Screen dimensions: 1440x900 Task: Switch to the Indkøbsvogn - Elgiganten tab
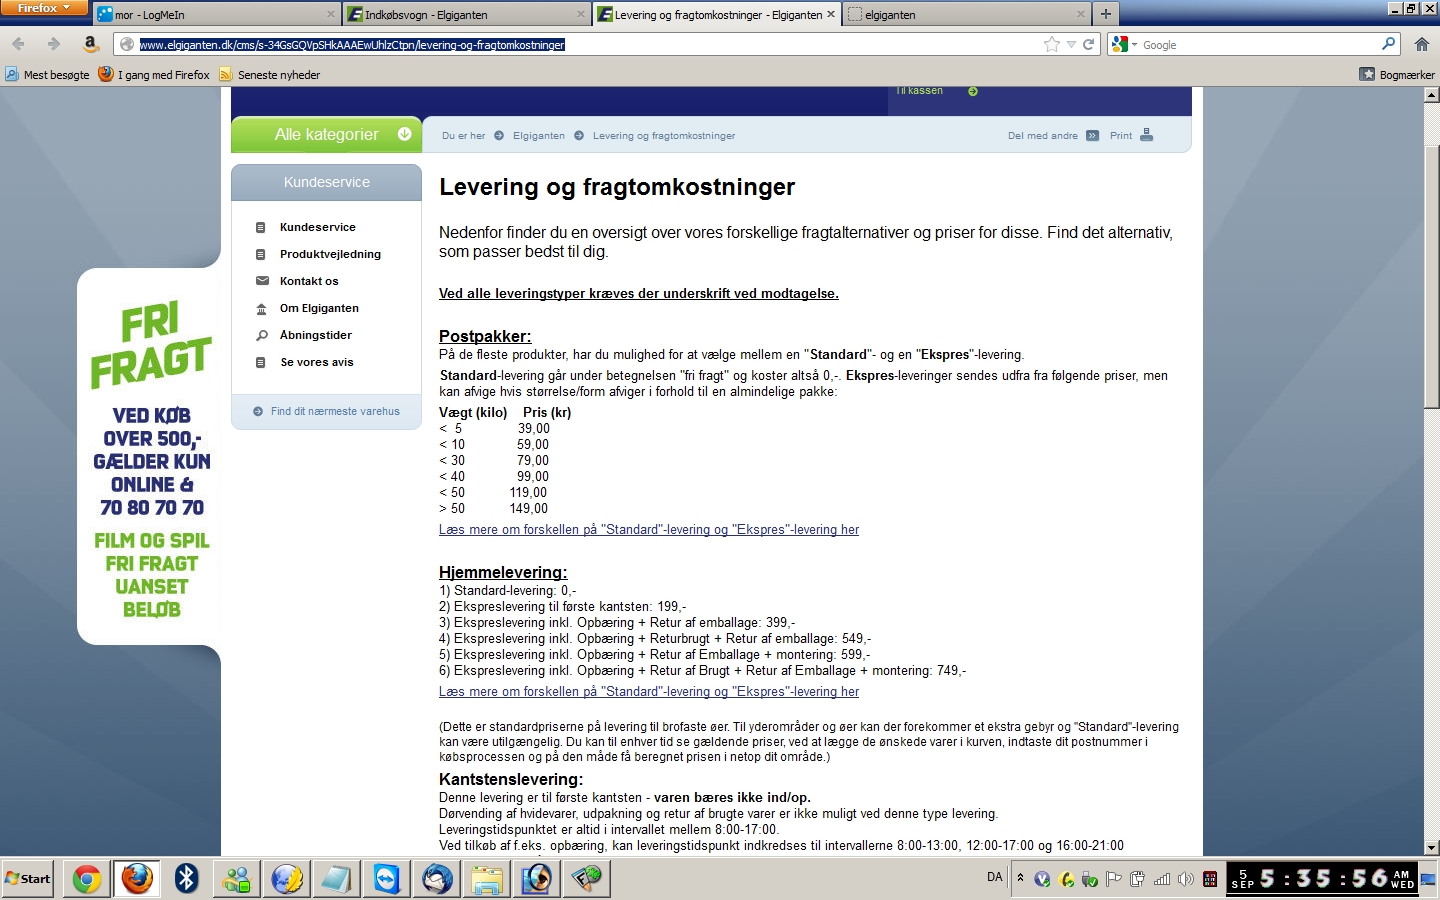466,14
